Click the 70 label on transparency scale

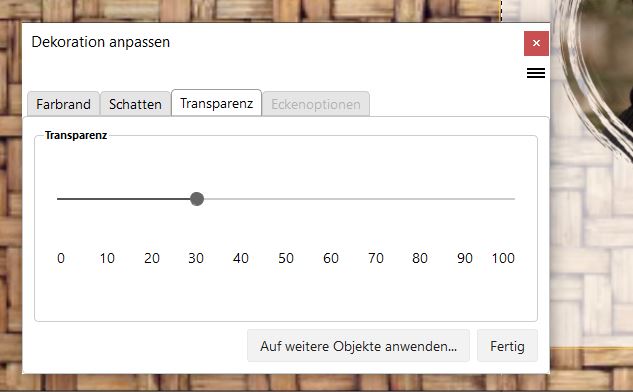[375, 258]
